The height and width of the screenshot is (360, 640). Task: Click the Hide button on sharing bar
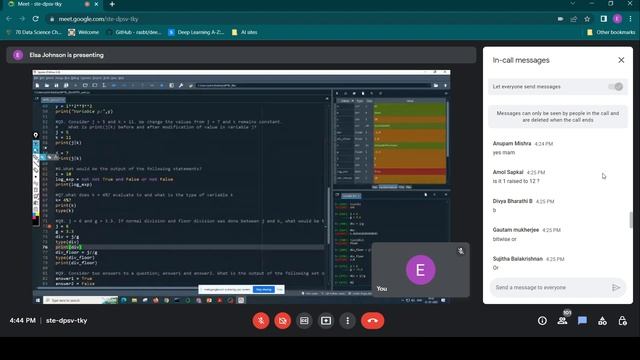(280, 289)
